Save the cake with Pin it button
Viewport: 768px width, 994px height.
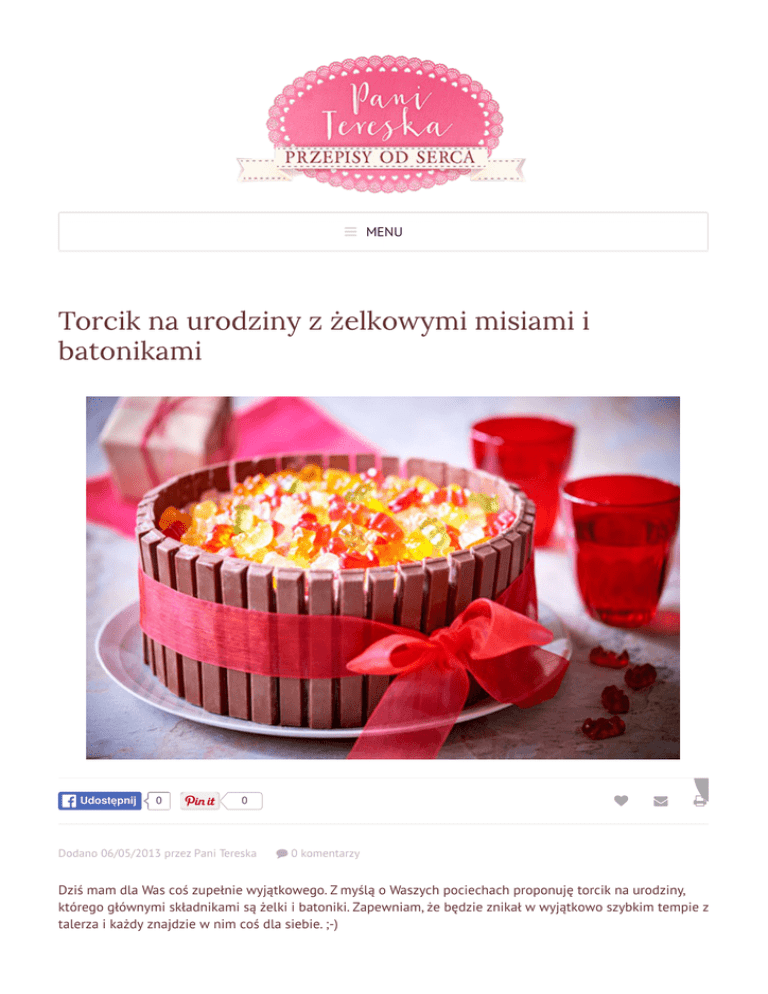(200, 801)
